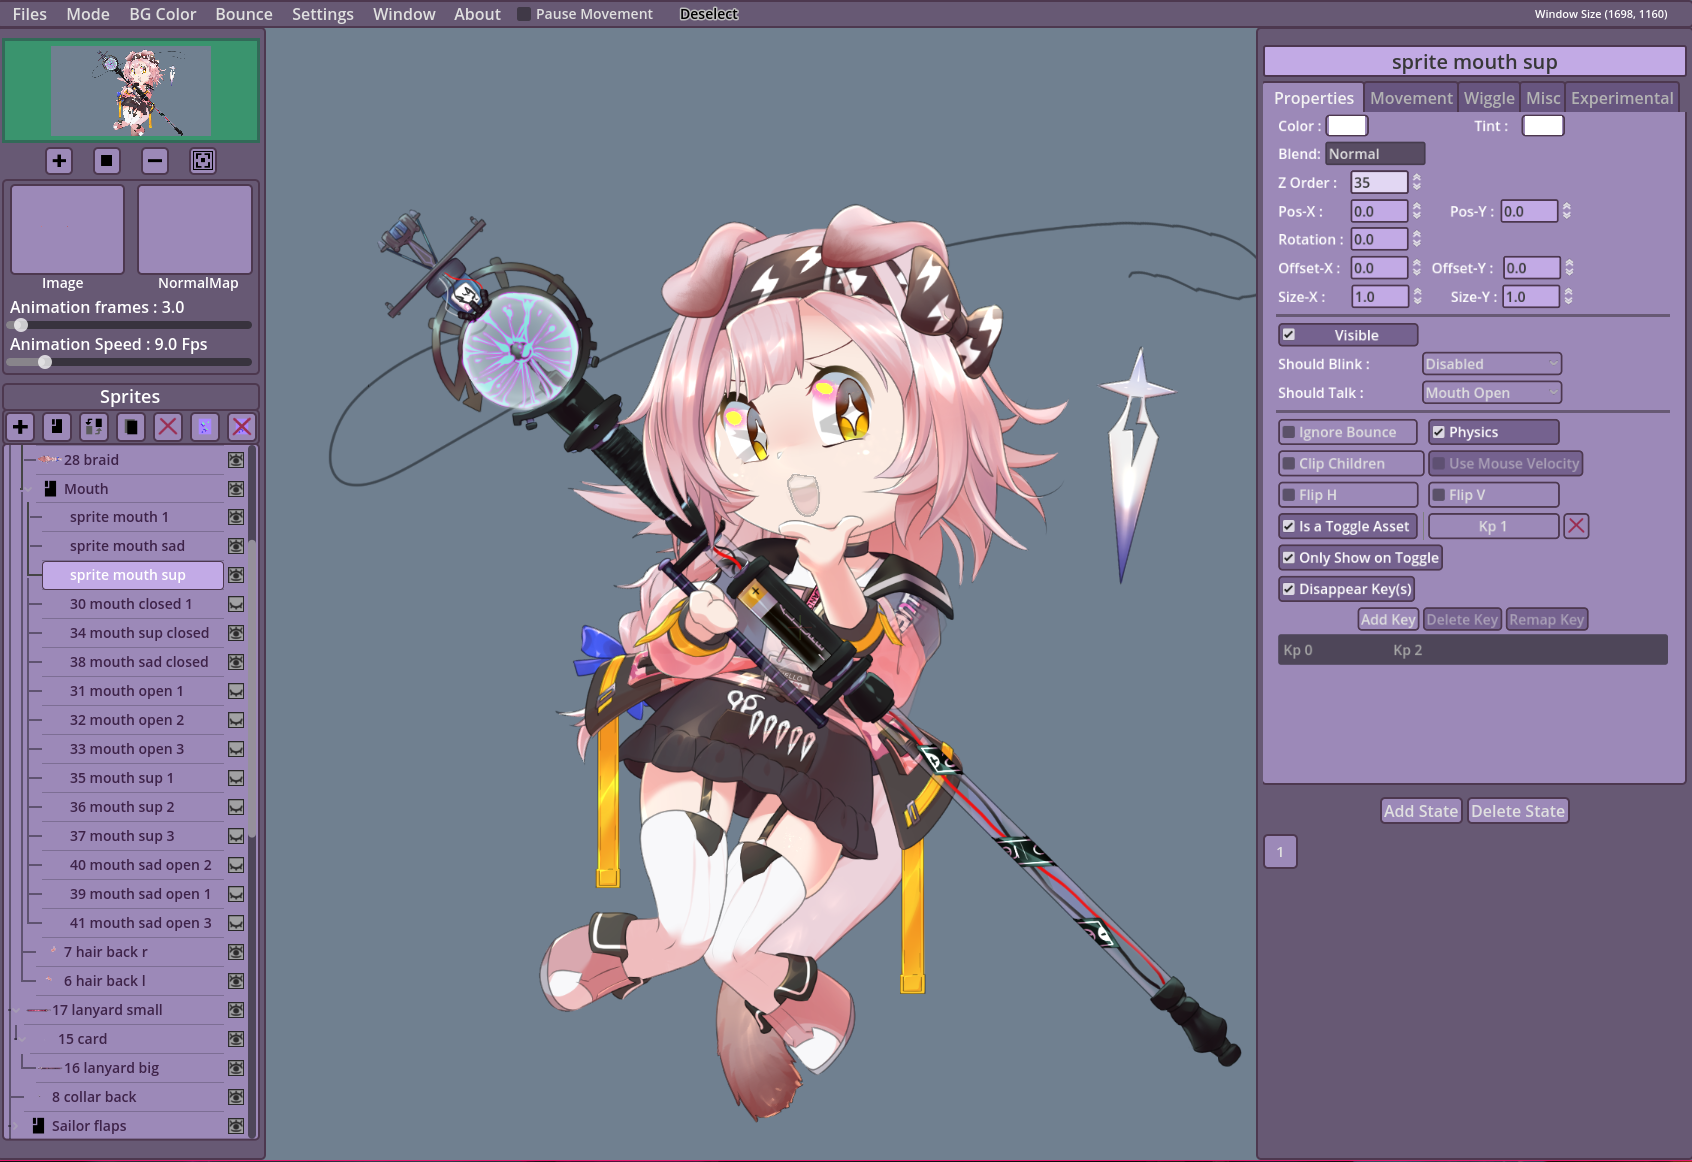Click the plain red X delete sprite icon
Image resolution: width=1692 pixels, height=1162 pixels.
168,427
